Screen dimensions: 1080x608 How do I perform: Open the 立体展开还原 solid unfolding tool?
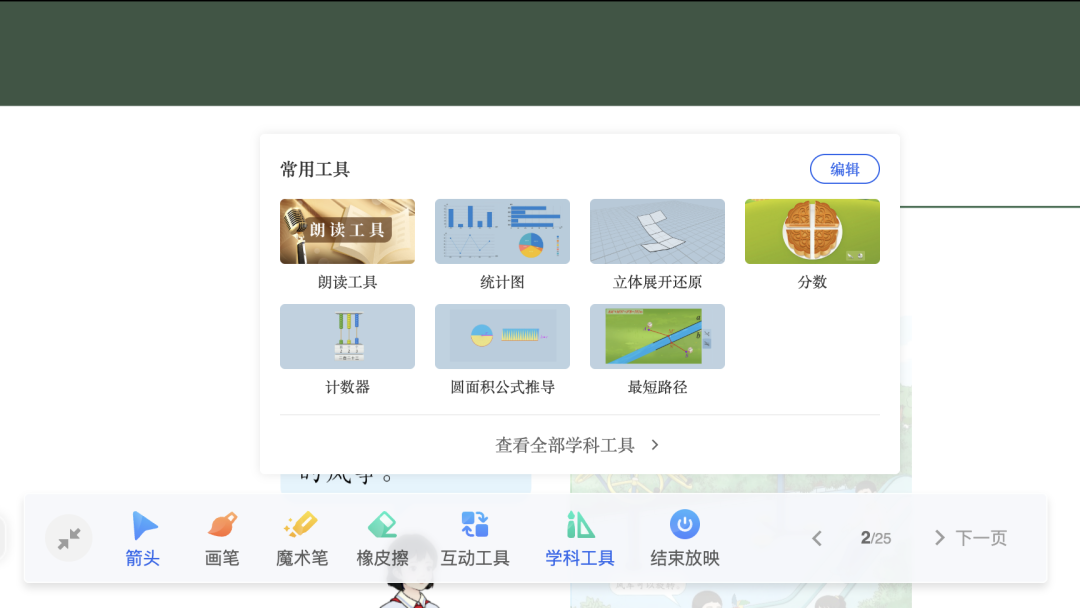tap(657, 231)
